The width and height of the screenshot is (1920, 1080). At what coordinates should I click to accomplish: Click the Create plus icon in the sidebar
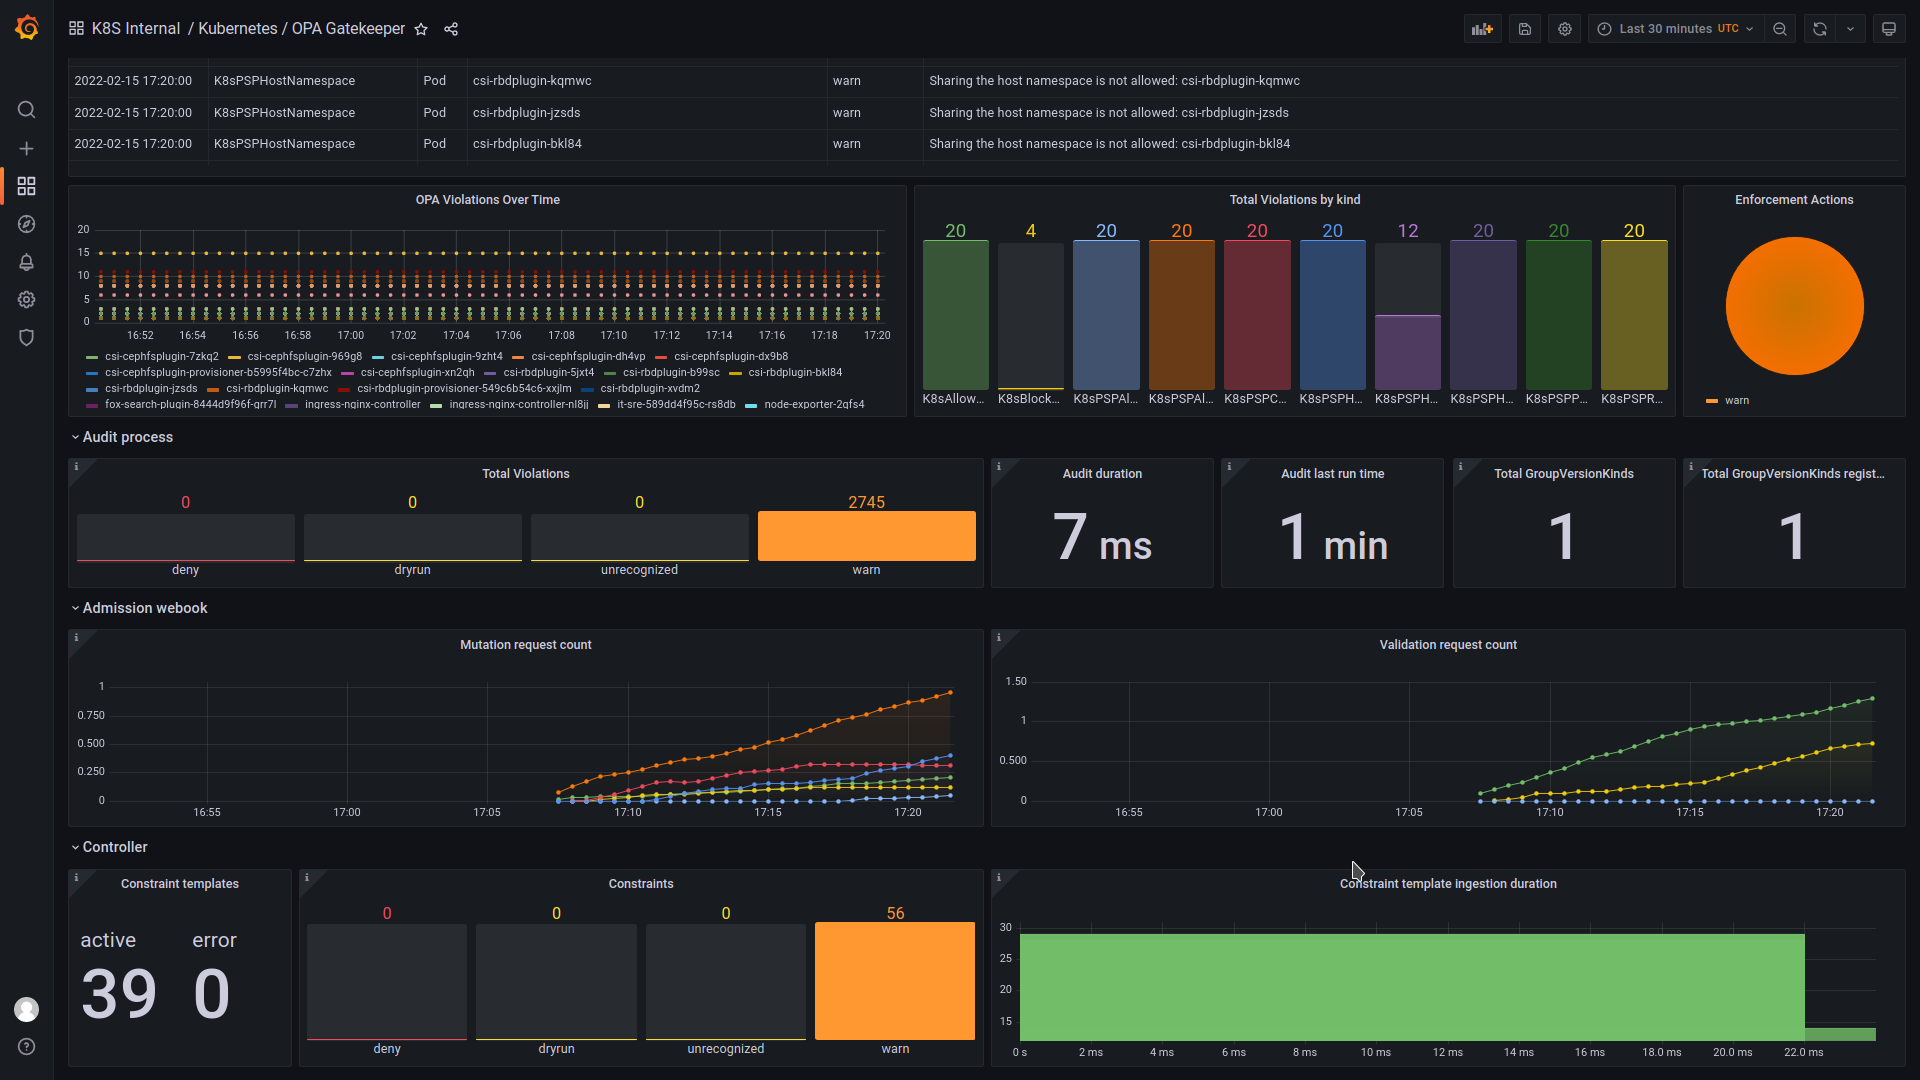(27, 148)
